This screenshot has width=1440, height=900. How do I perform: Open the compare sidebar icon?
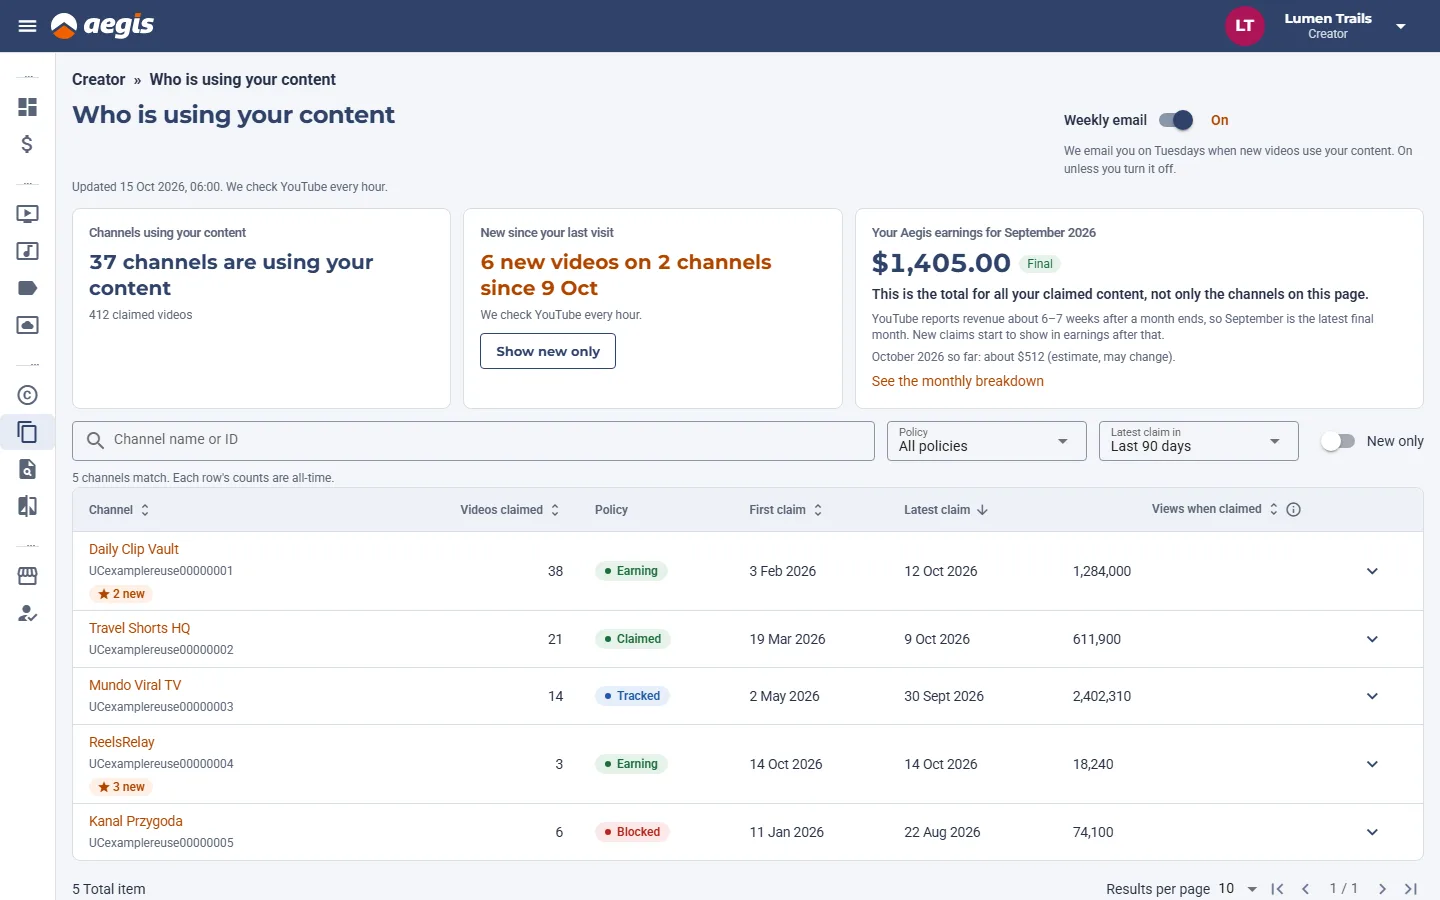(x=28, y=506)
